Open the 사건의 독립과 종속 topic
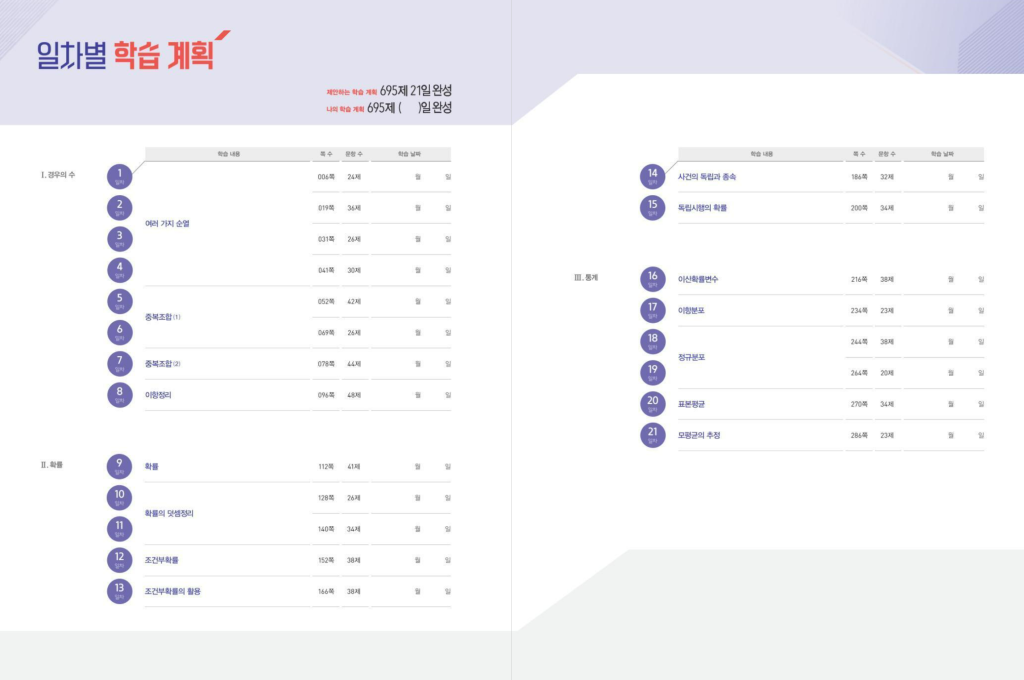The image size is (1024, 680). 706,177
